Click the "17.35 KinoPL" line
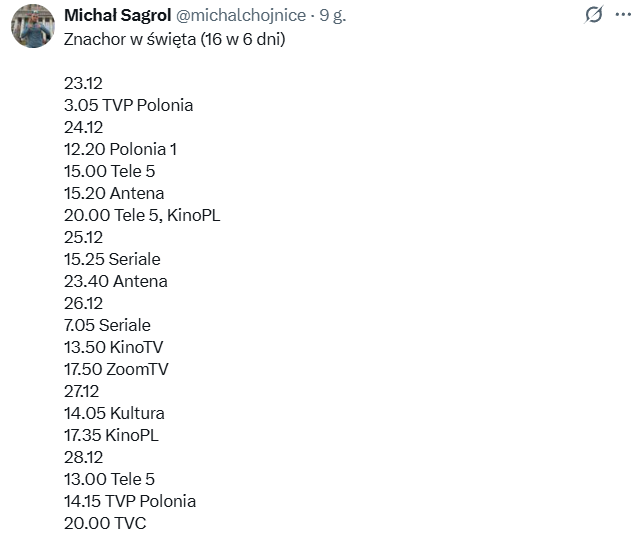 (111, 435)
